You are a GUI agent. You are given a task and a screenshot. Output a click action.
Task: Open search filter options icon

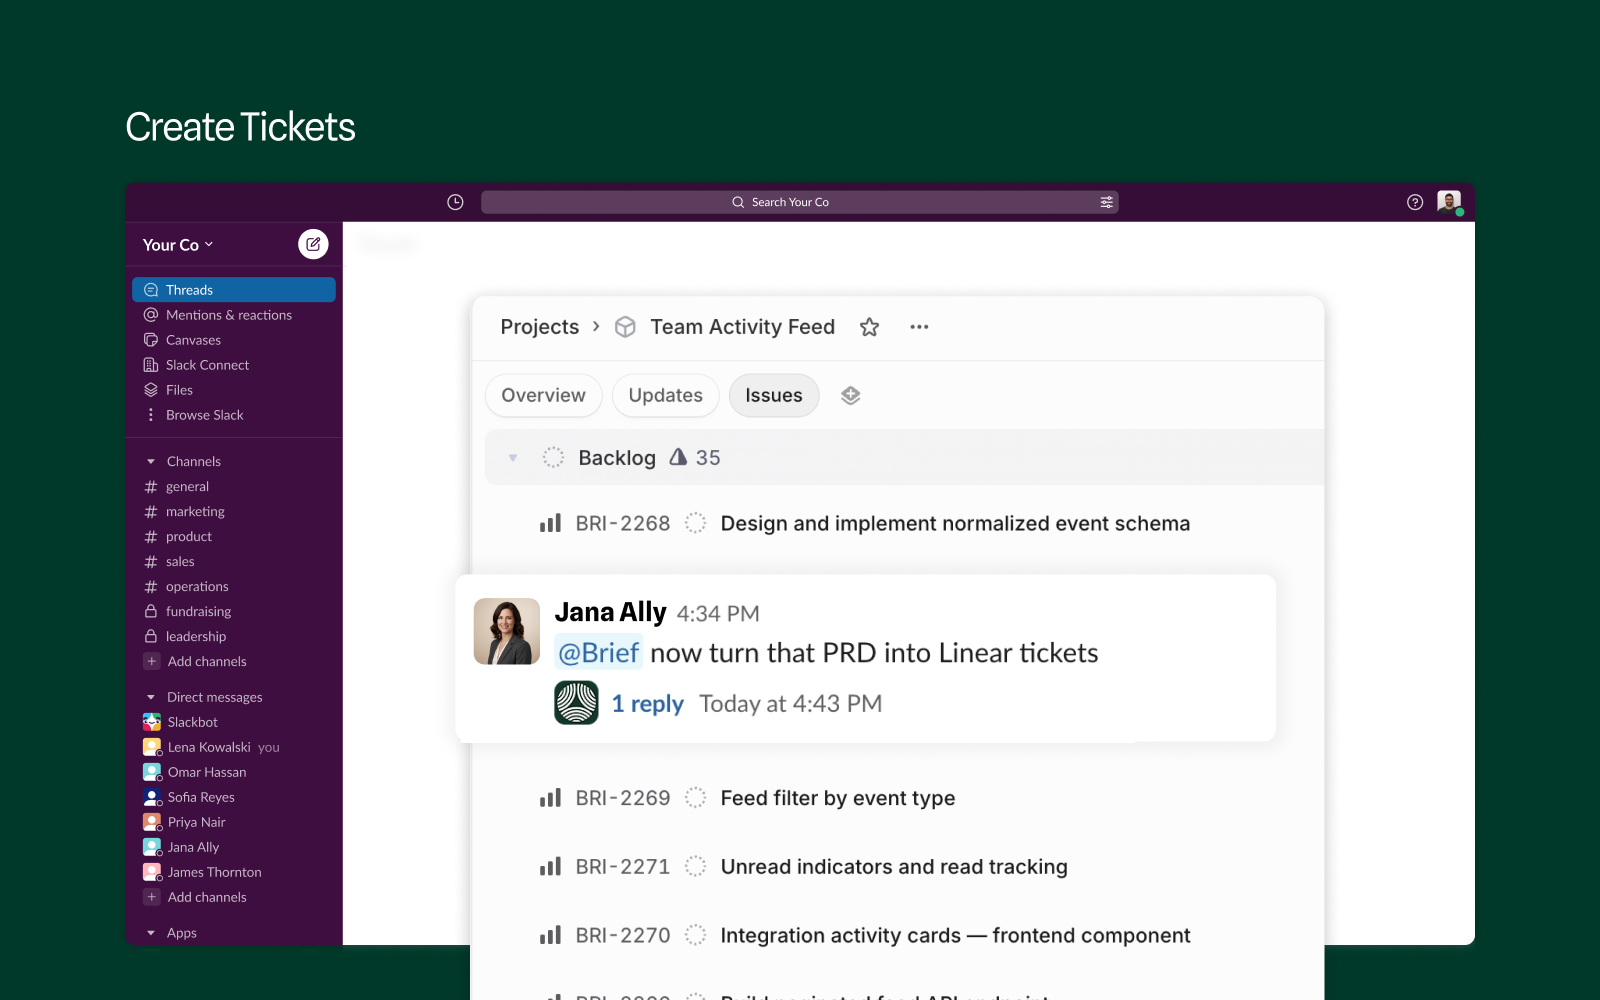pos(1106,202)
